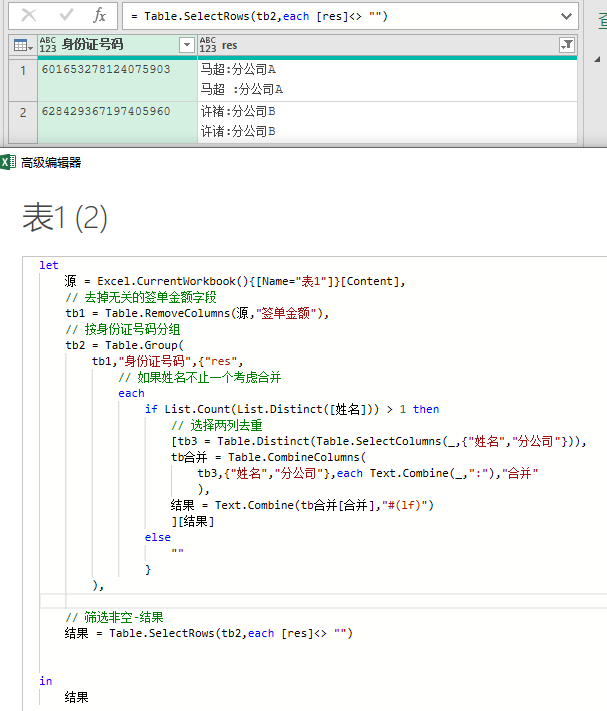
Task: Click the 结果 = Table.SelectRows line
Action: coord(209,633)
